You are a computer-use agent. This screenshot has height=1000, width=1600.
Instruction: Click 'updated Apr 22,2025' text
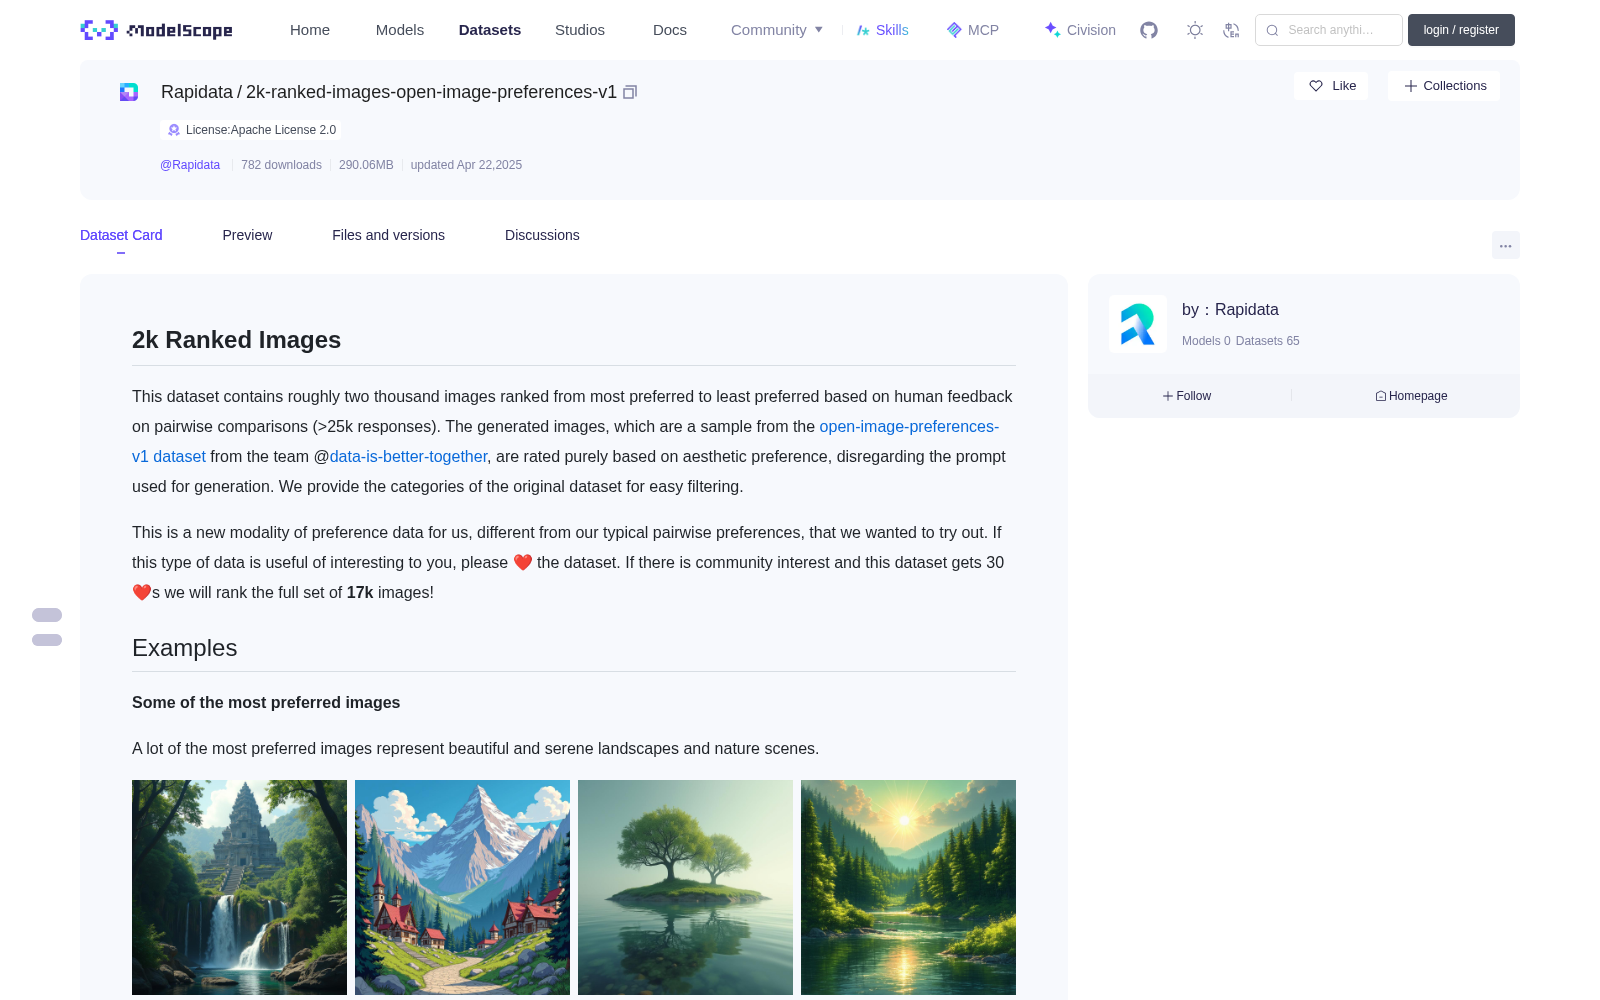coord(466,165)
